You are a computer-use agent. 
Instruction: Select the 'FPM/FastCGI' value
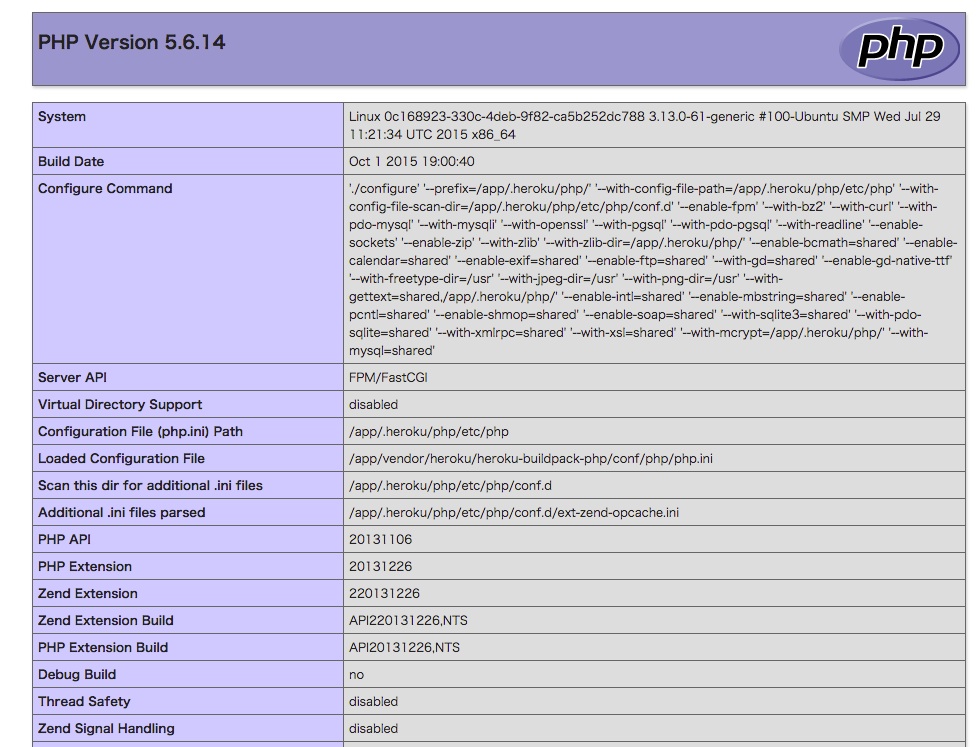[x=388, y=378]
